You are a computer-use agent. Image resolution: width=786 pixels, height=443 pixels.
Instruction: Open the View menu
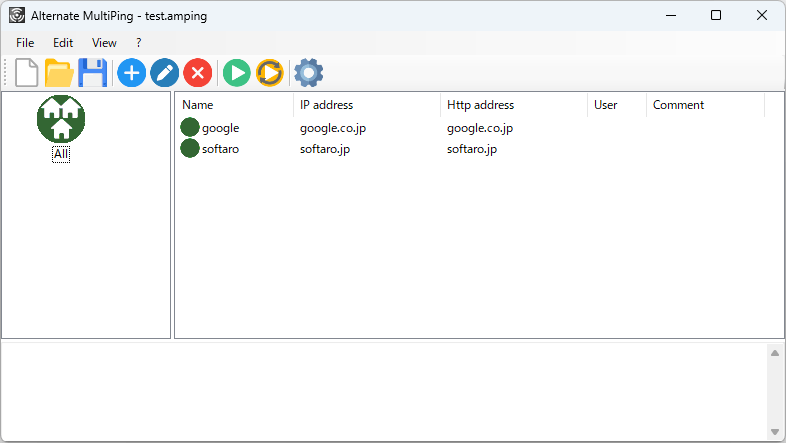[x=104, y=43]
